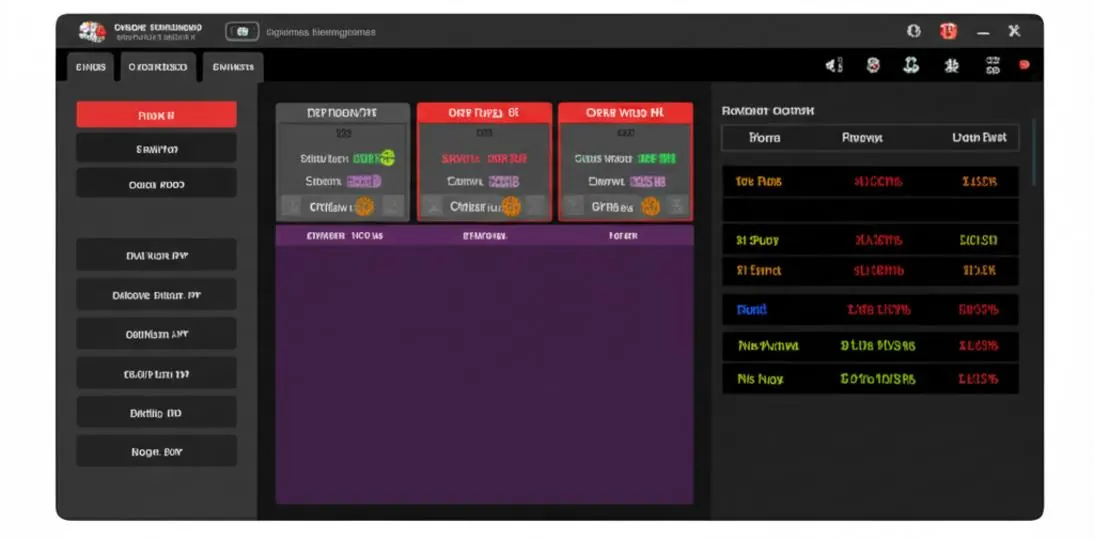Click the orange chip in third red card
1094x539 pixels.
tap(650, 206)
